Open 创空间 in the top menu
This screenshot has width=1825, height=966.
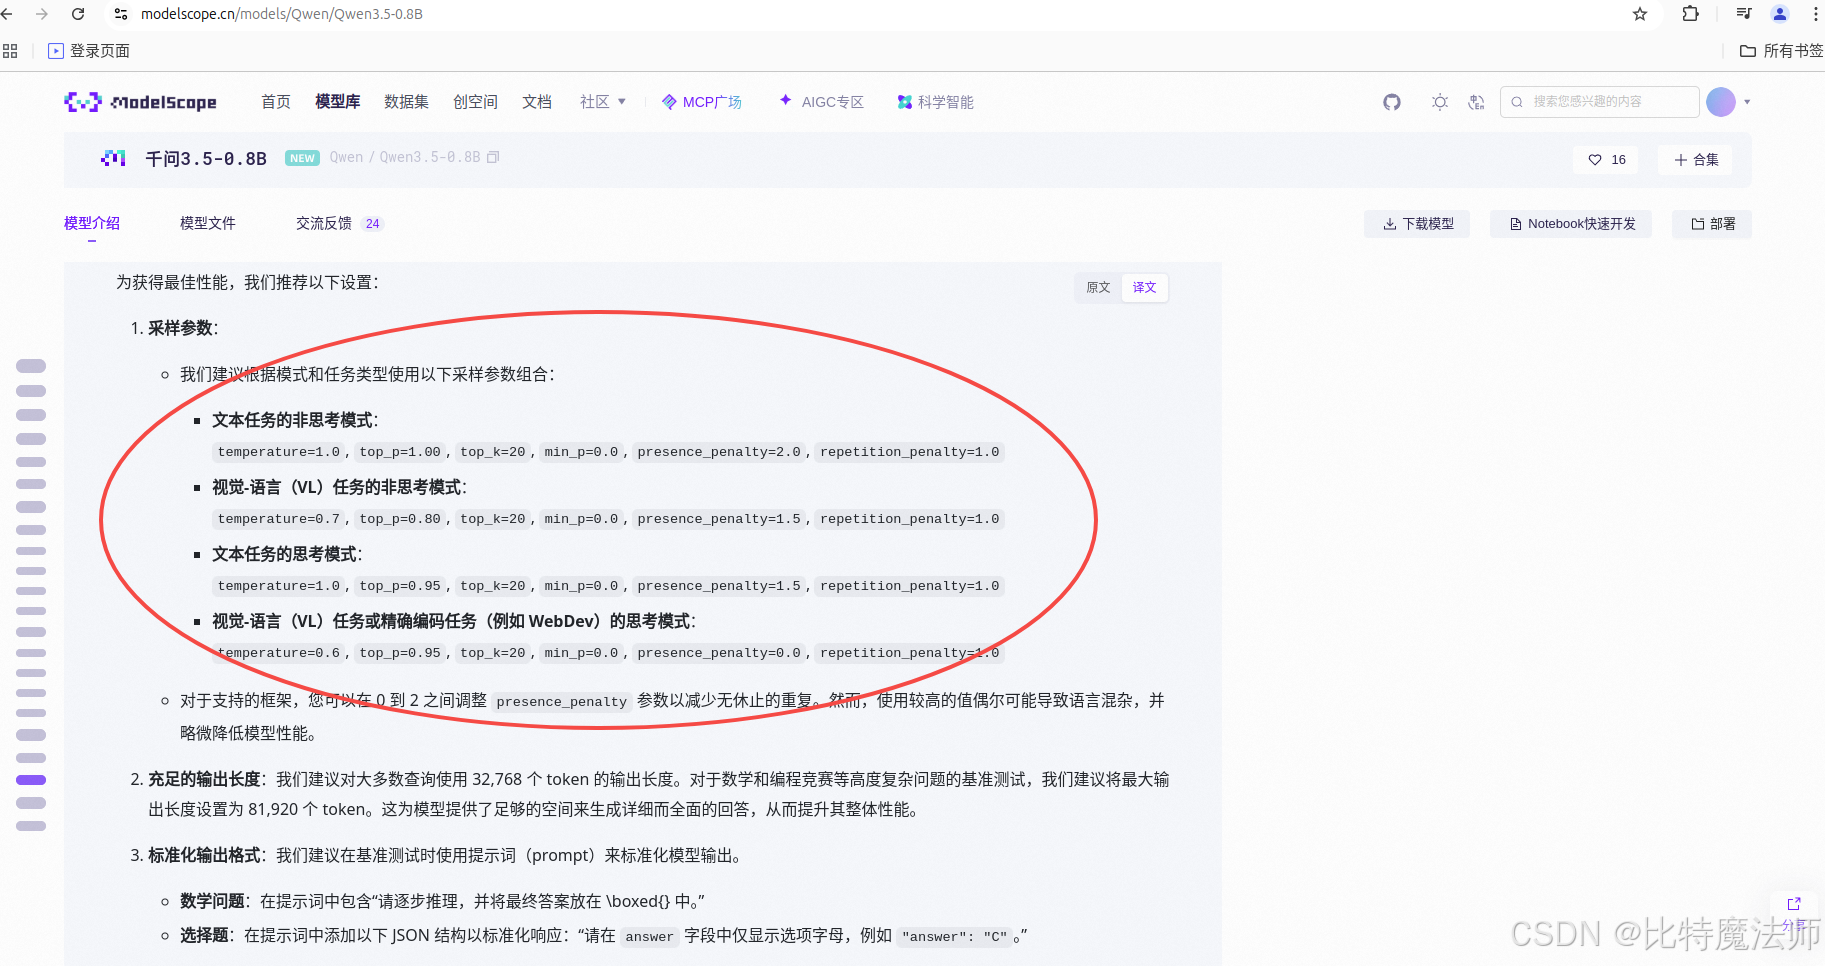pyautogui.click(x=476, y=102)
